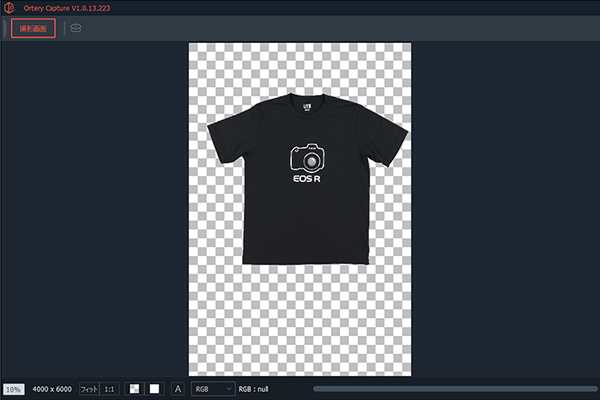Click transparent checkerboard area below the shirt
This screenshot has height=400, width=600.
tap(300, 320)
